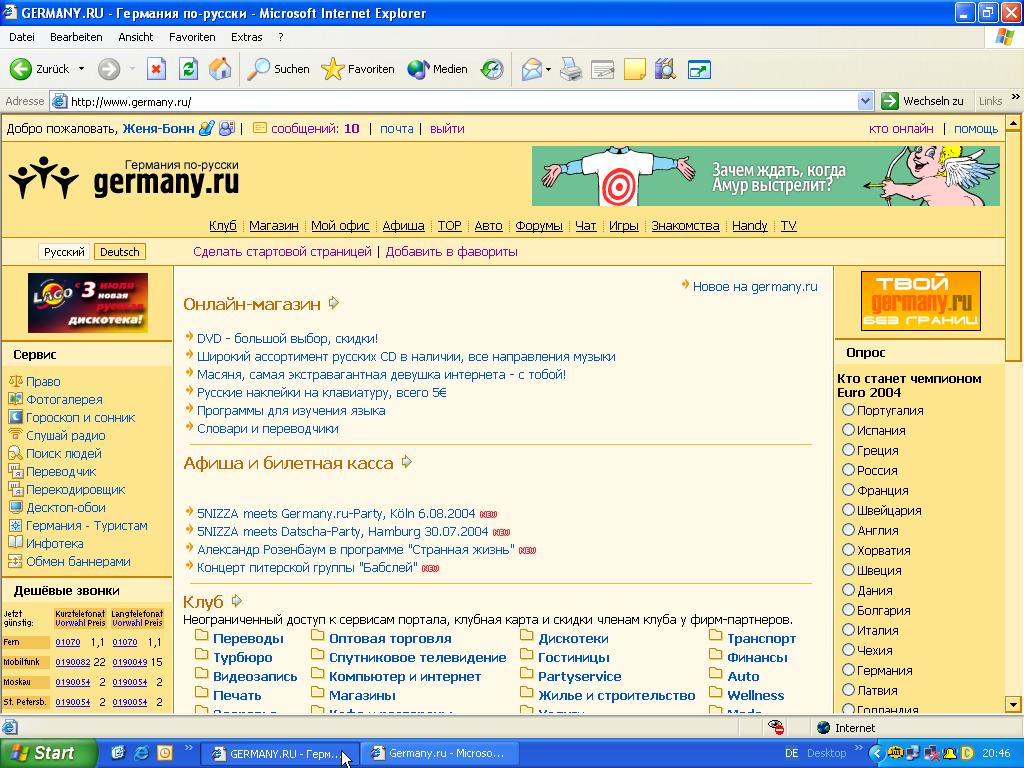Open the Favoriten menu in menu bar
The height and width of the screenshot is (768, 1024).
tap(192, 37)
